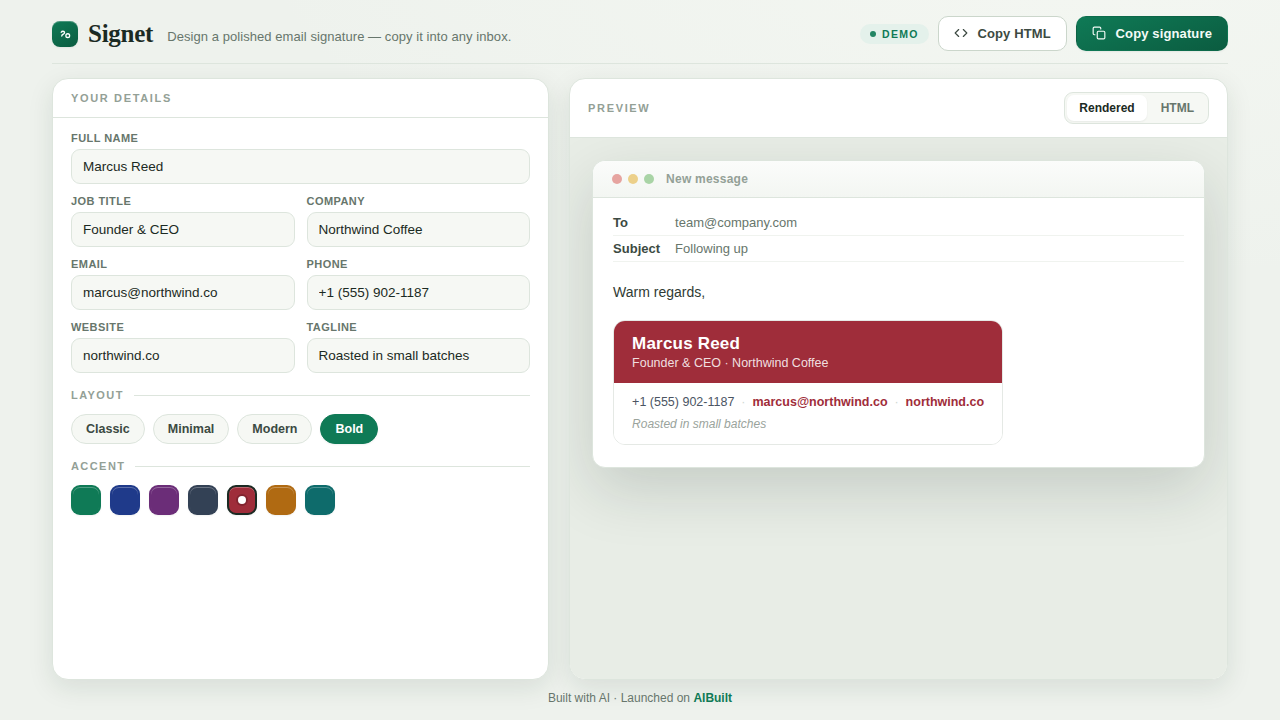Viewport: 1280px width, 720px height.
Task: Switch preview to Rendered tab
Action: click(1107, 108)
